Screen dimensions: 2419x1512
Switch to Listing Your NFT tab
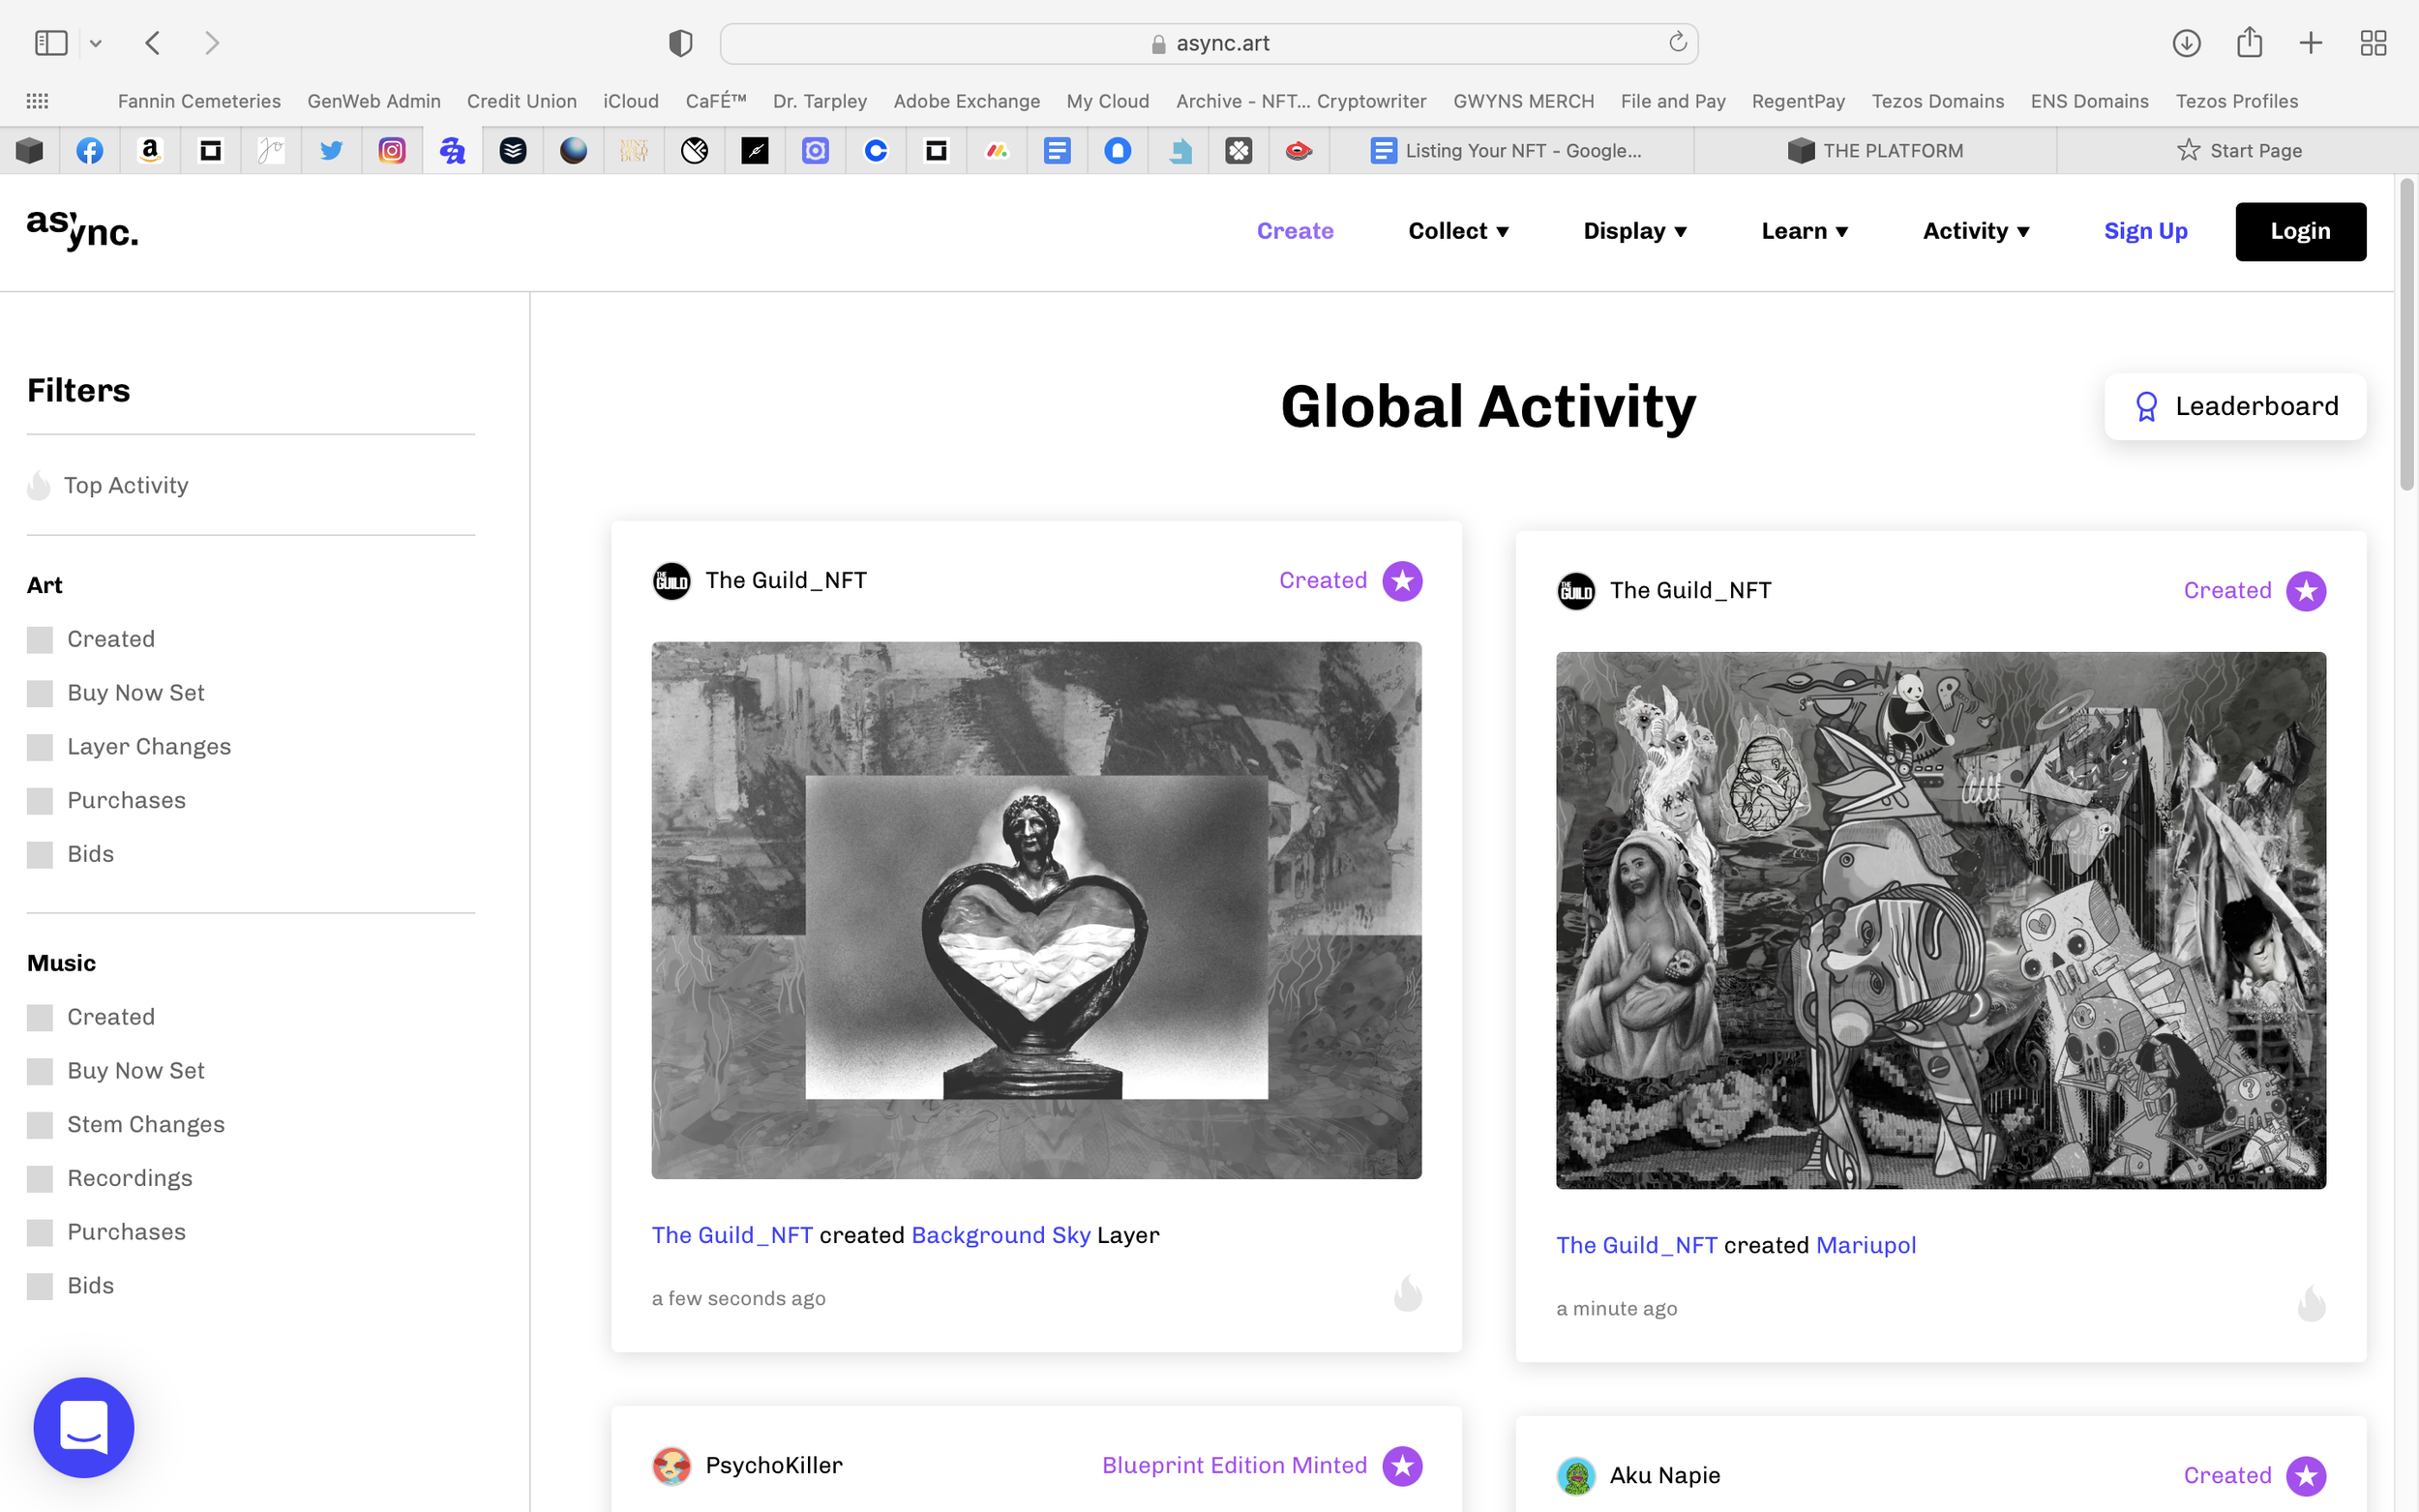[1510, 151]
